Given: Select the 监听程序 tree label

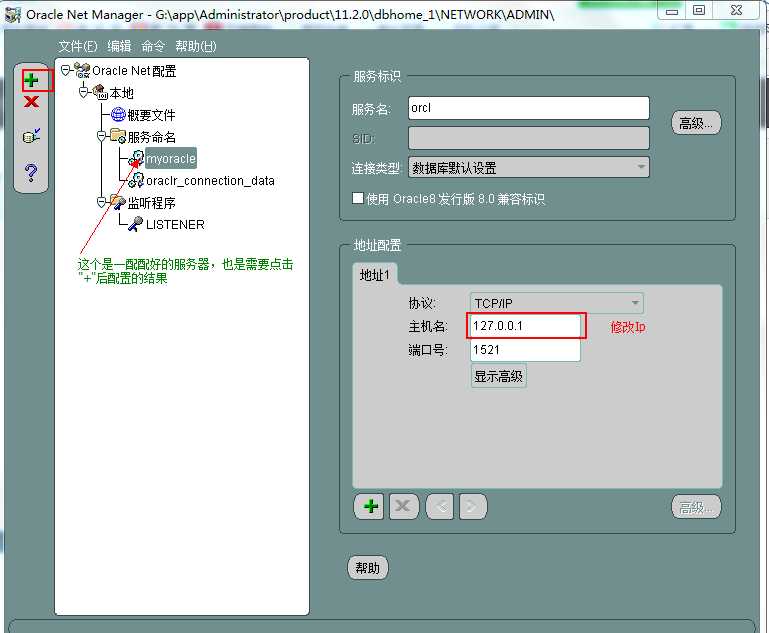Looking at the screenshot, I should point(152,203).
